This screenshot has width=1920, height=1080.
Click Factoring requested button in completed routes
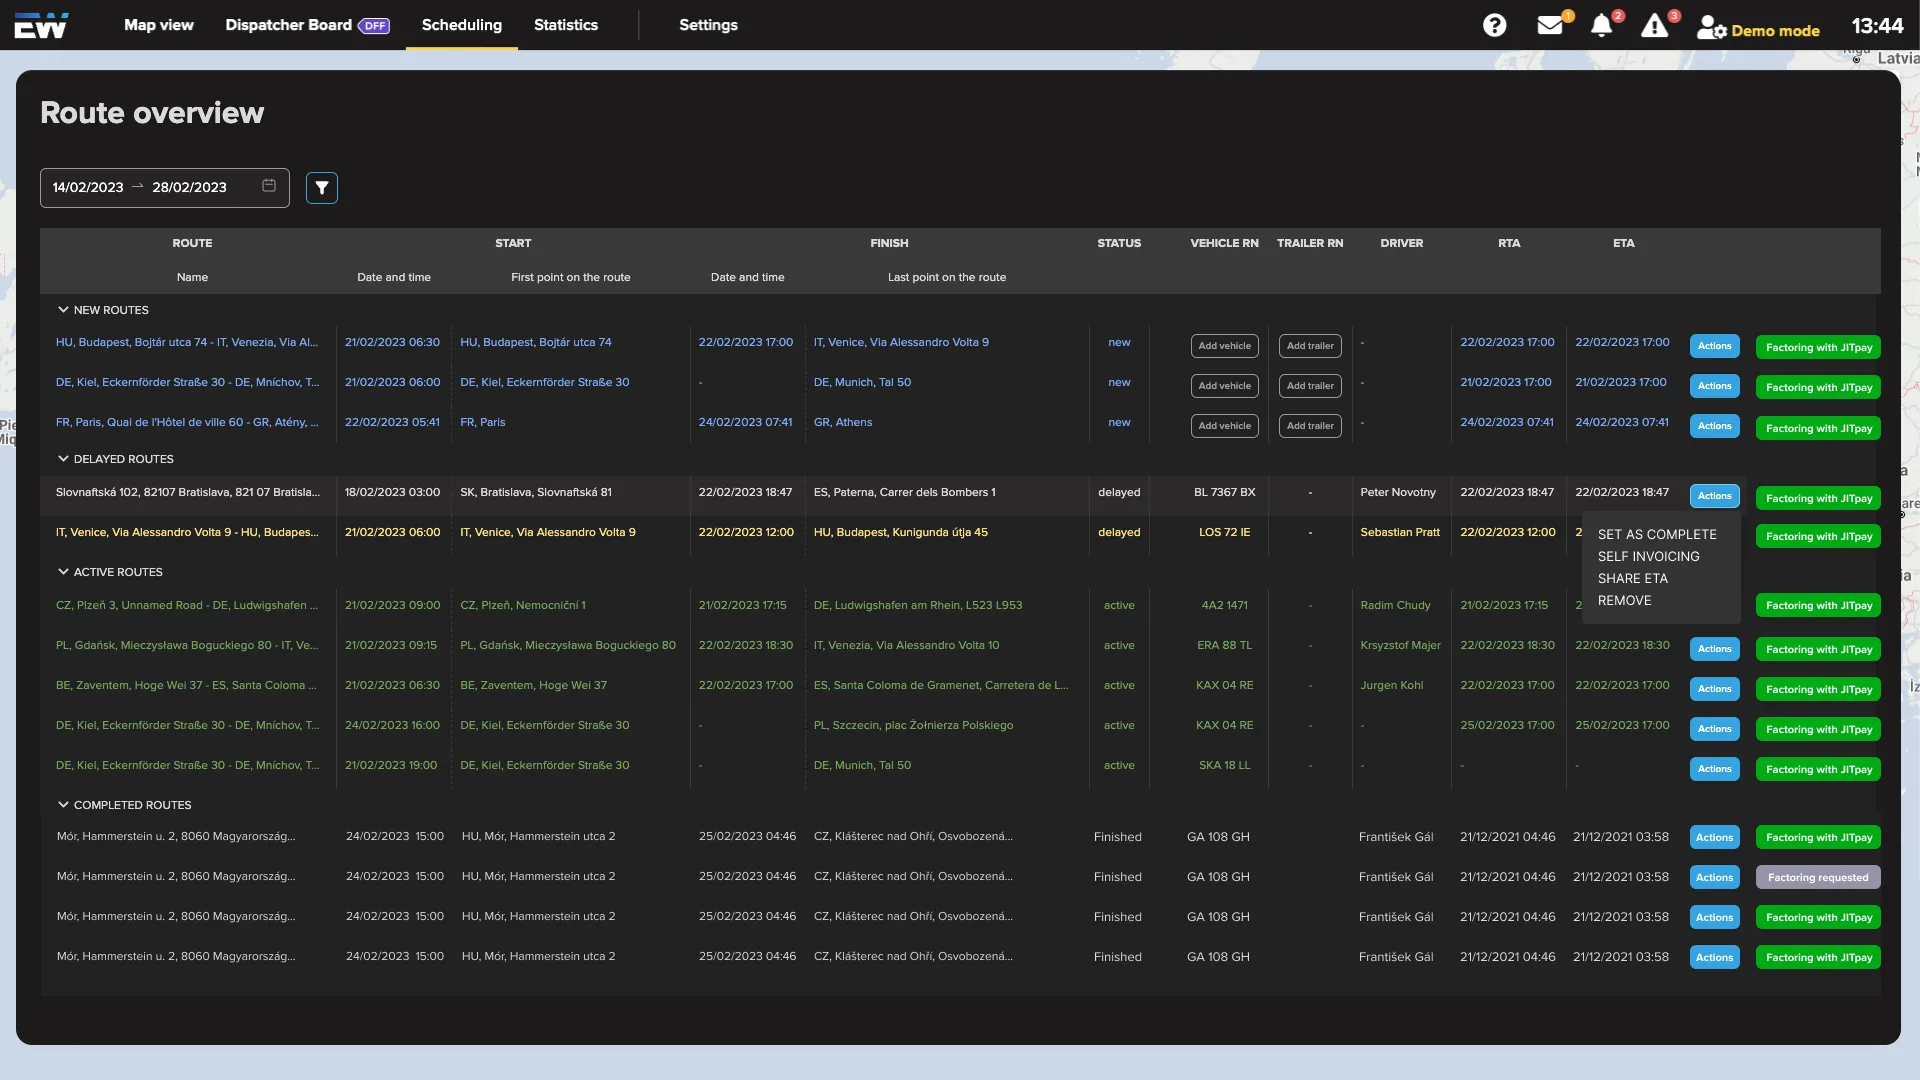1818,877
